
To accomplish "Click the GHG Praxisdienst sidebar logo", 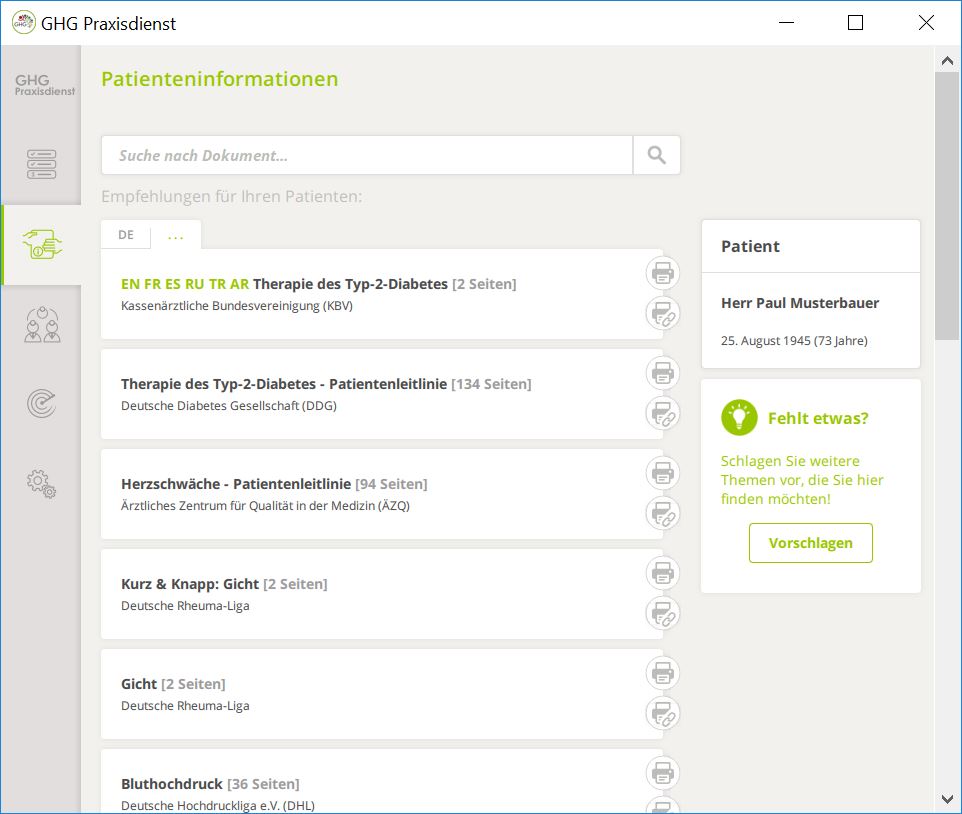I will coord(44,85).
